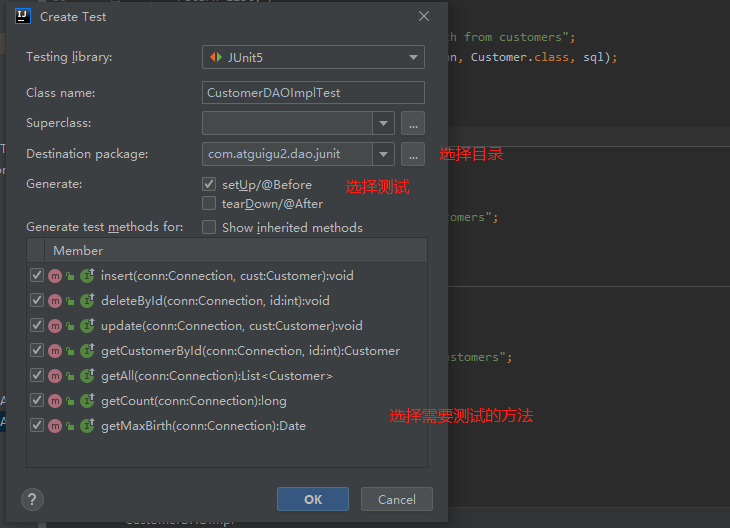The width and height of the screenshot is (730, 528).
Task: Select getCount(conn:Connection):long row text
Action: click(194, 401)
